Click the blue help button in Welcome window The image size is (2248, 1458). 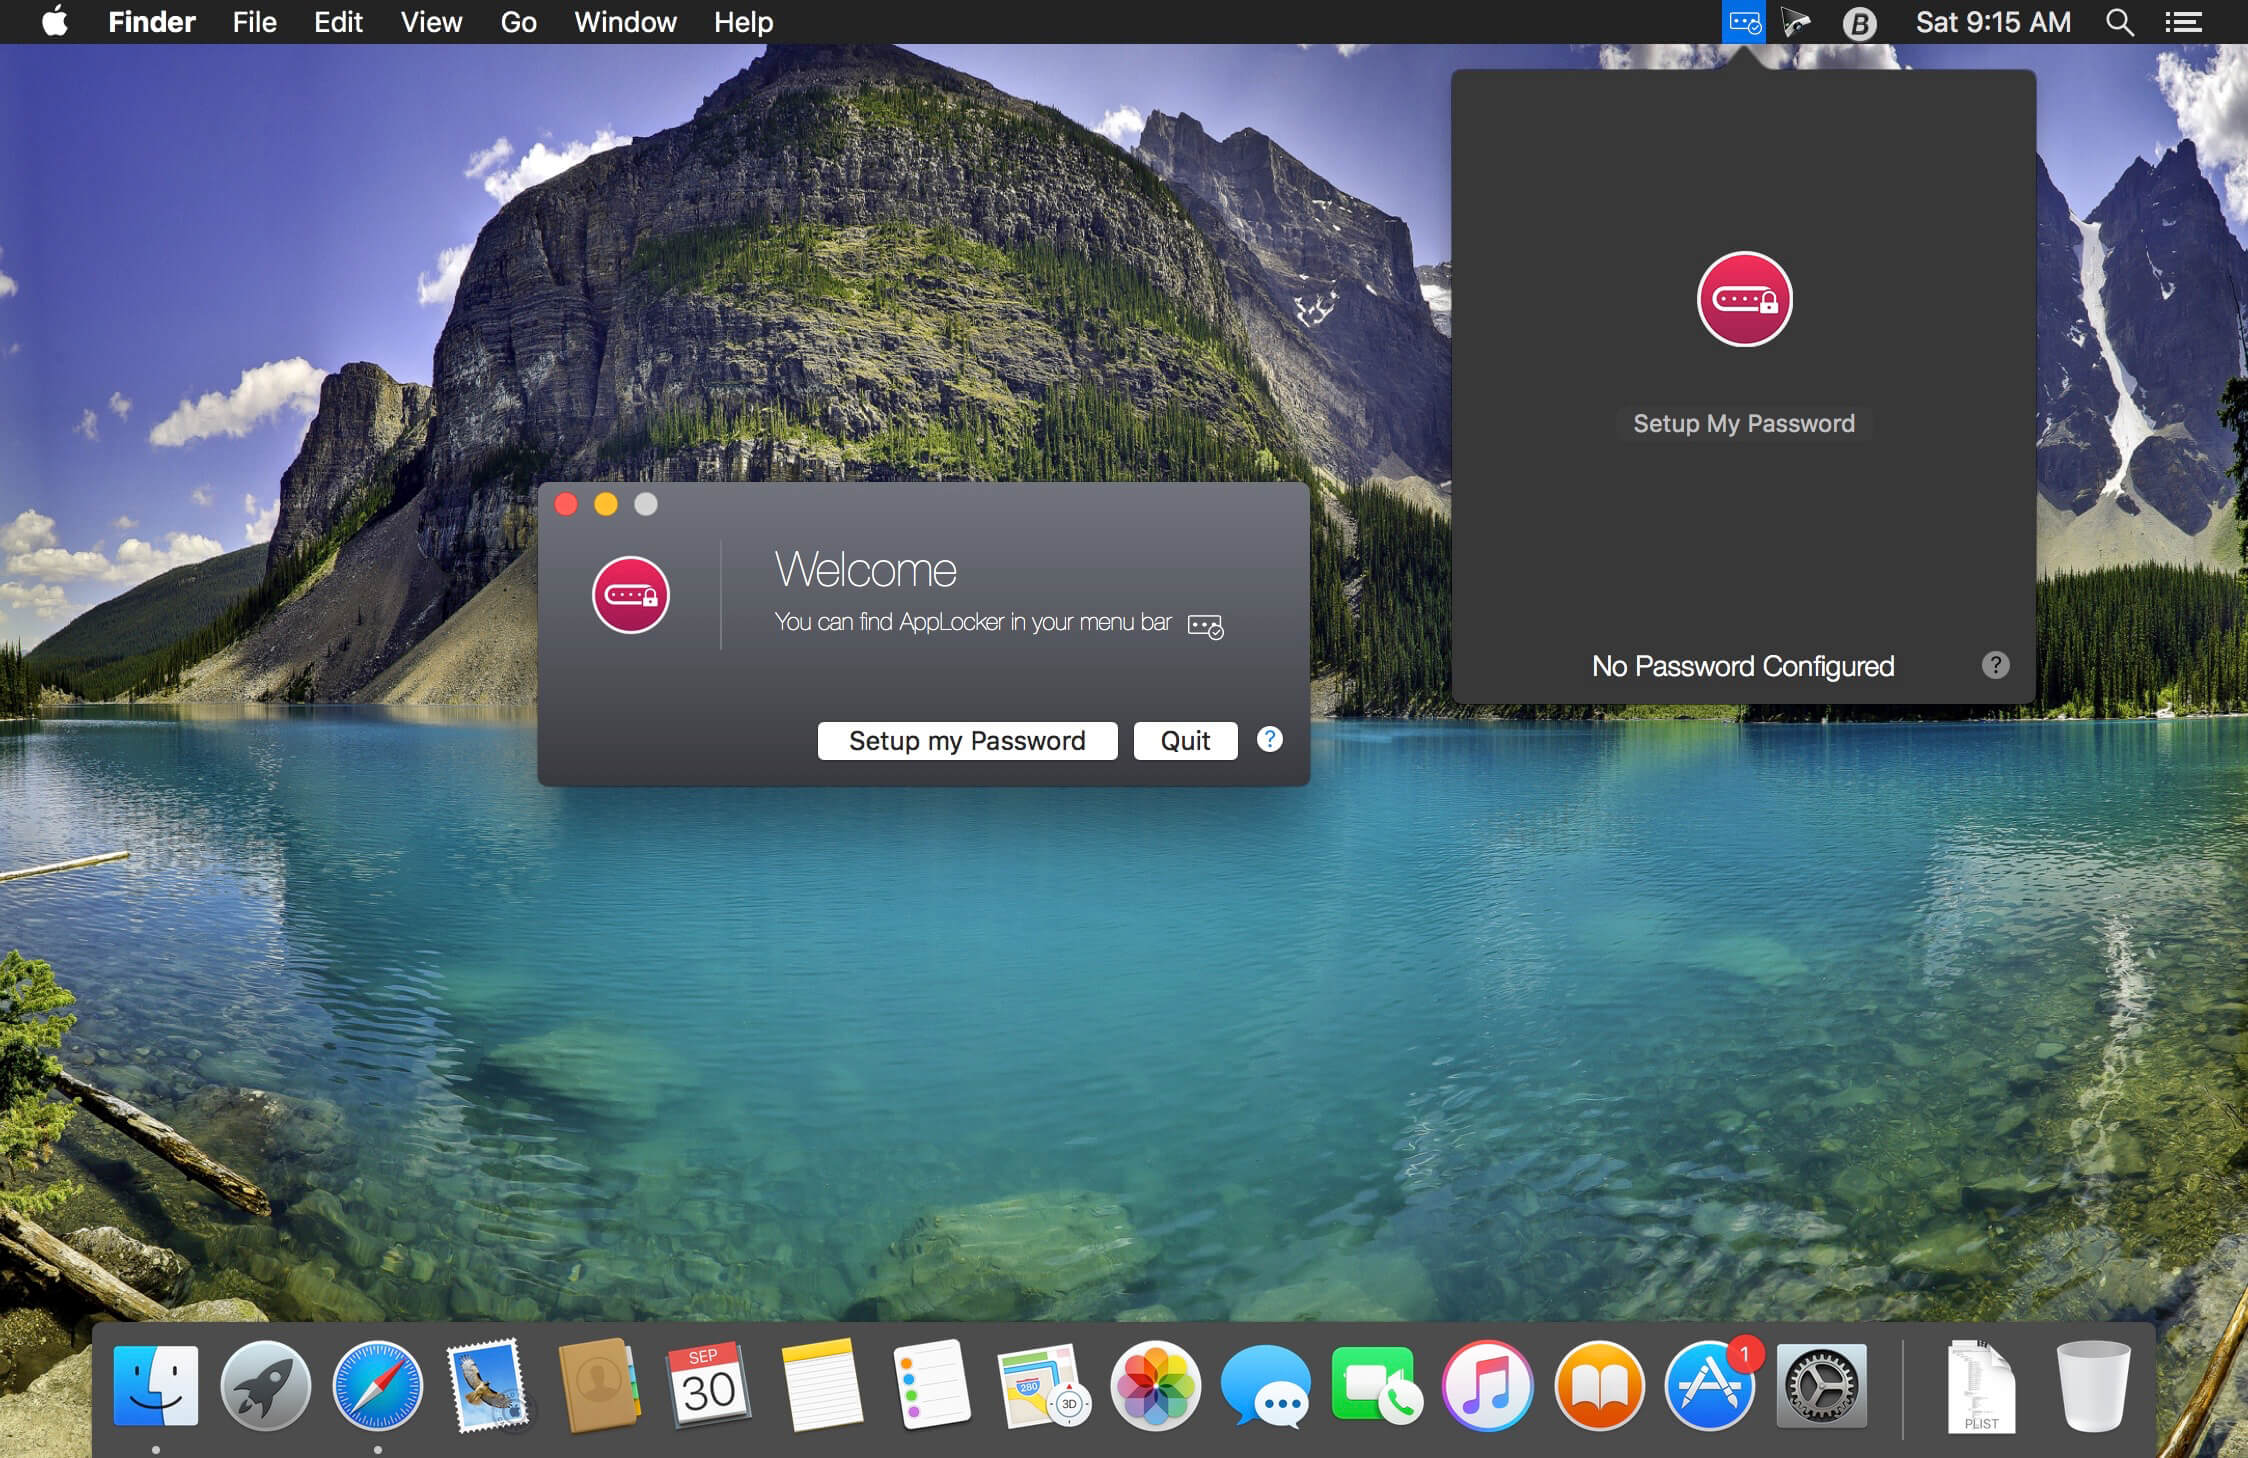[x=1269, y=739]
